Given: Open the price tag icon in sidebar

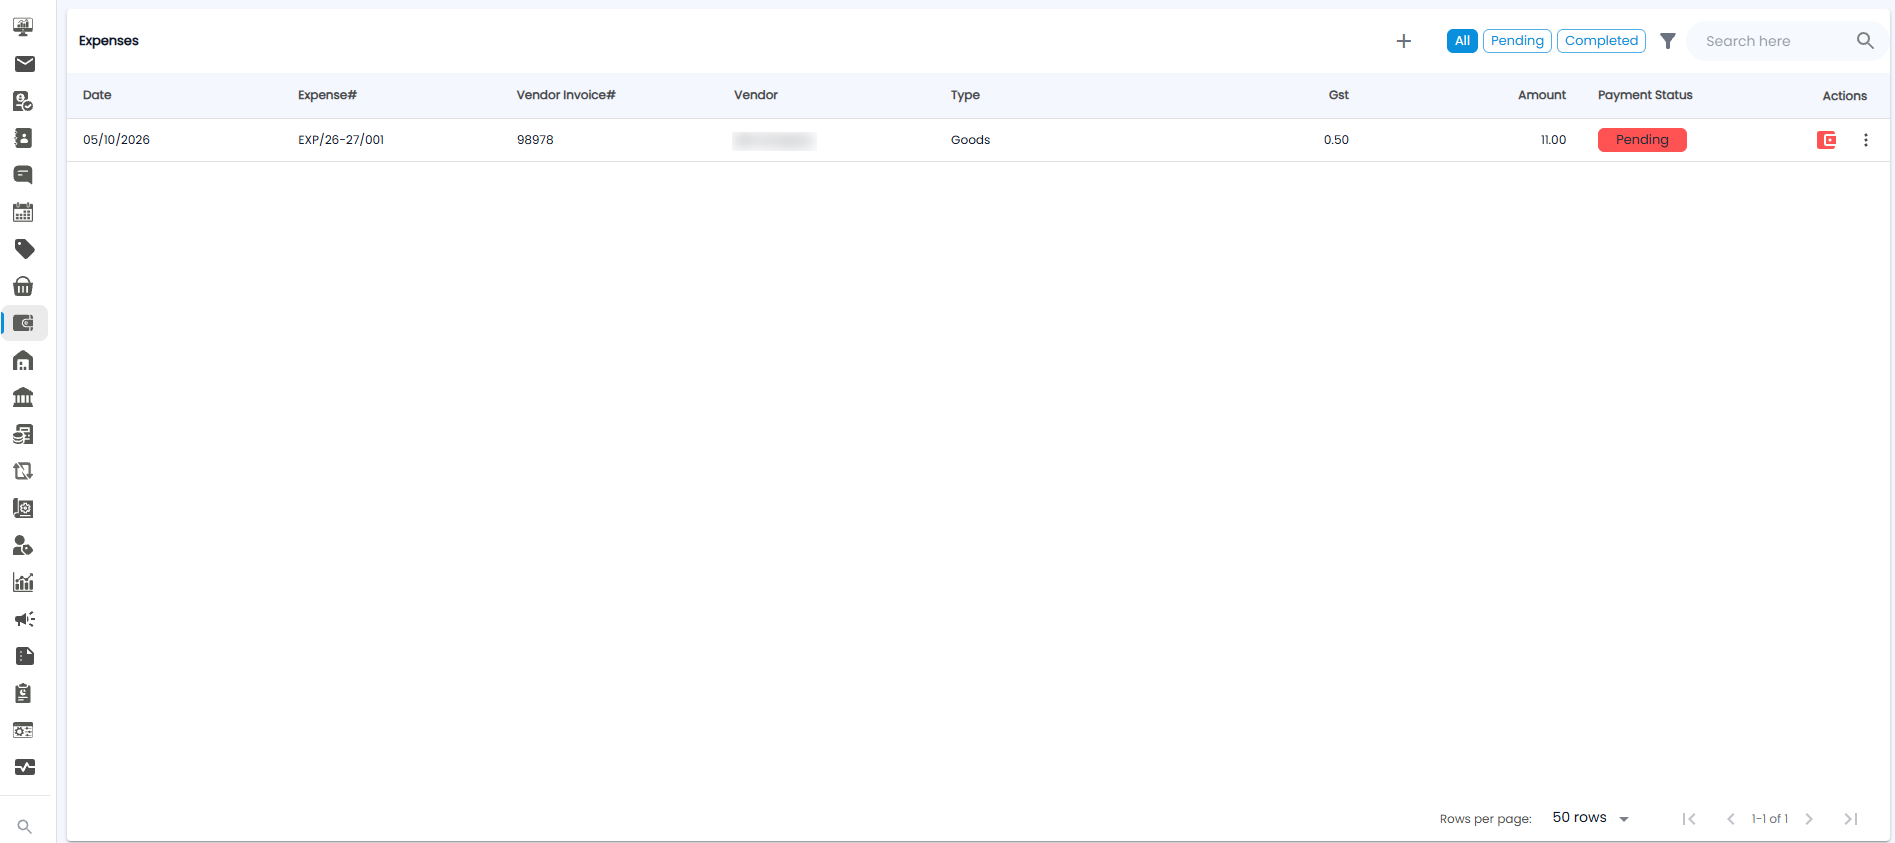Looking at the screenshot, I should 24,249.
